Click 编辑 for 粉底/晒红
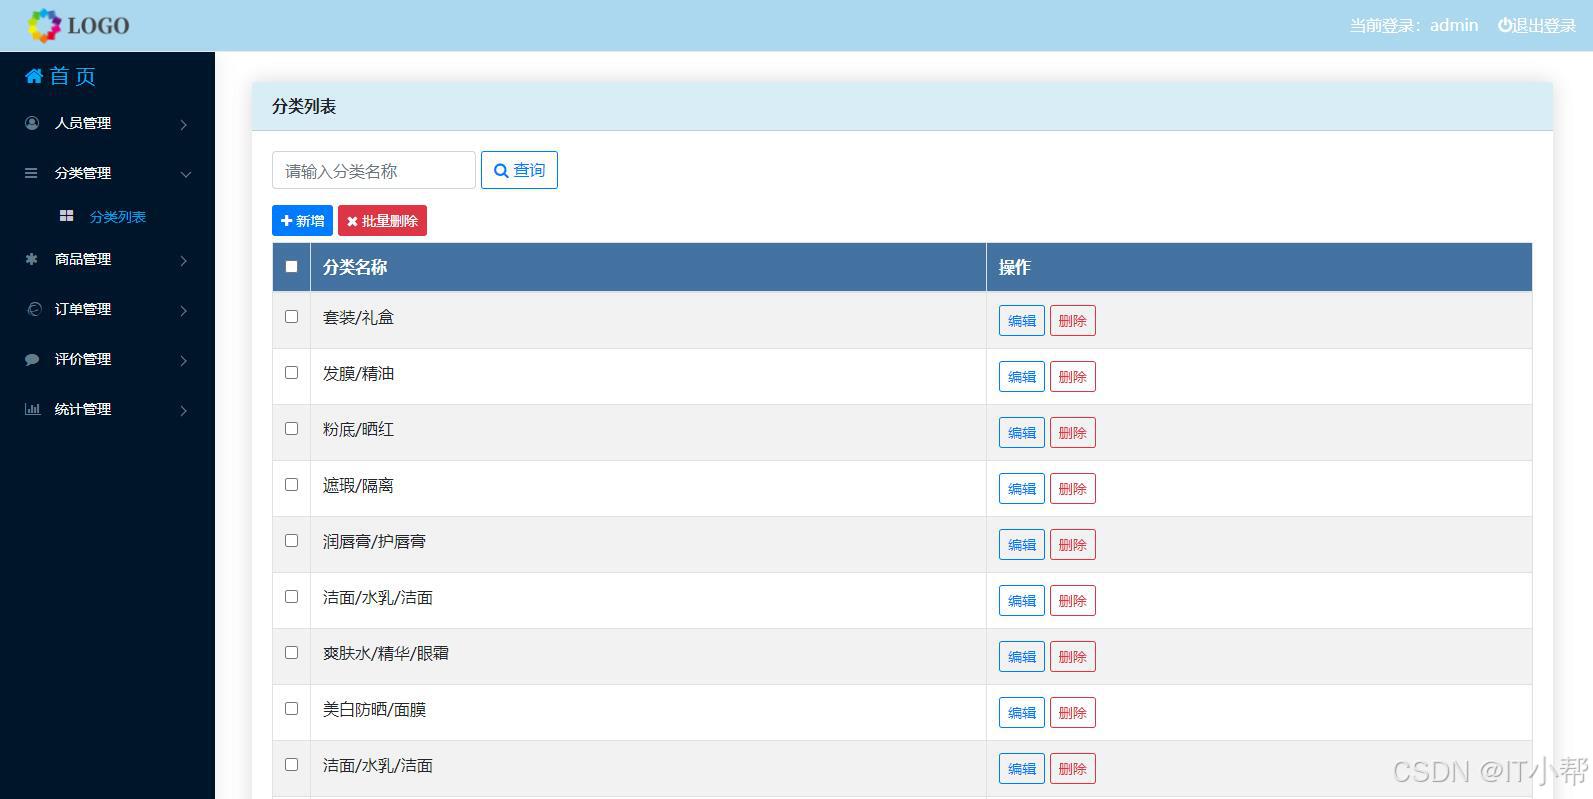Viewport: 1593px width, 799px height. pos(1022,432)
